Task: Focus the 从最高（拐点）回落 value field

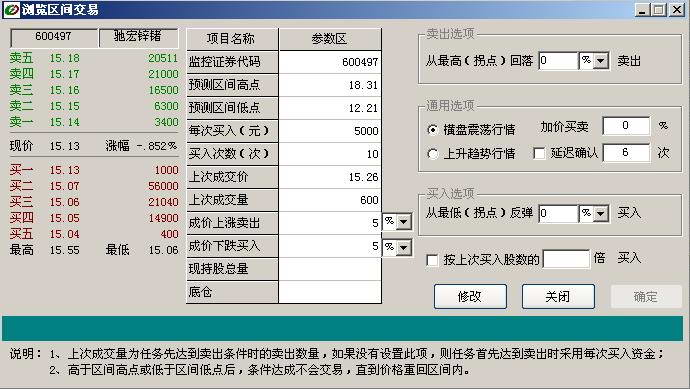Action: pos(558,61)
